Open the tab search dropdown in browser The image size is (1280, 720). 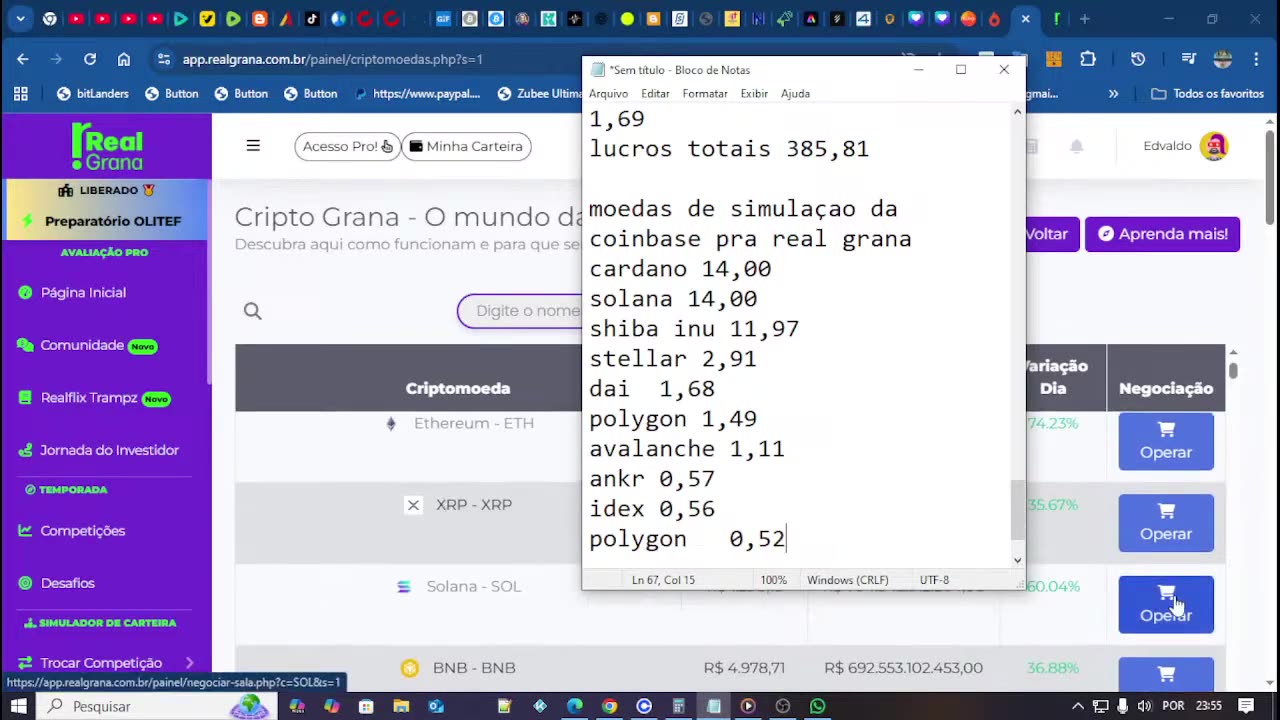pyautogui.click(x=21, y=19)
